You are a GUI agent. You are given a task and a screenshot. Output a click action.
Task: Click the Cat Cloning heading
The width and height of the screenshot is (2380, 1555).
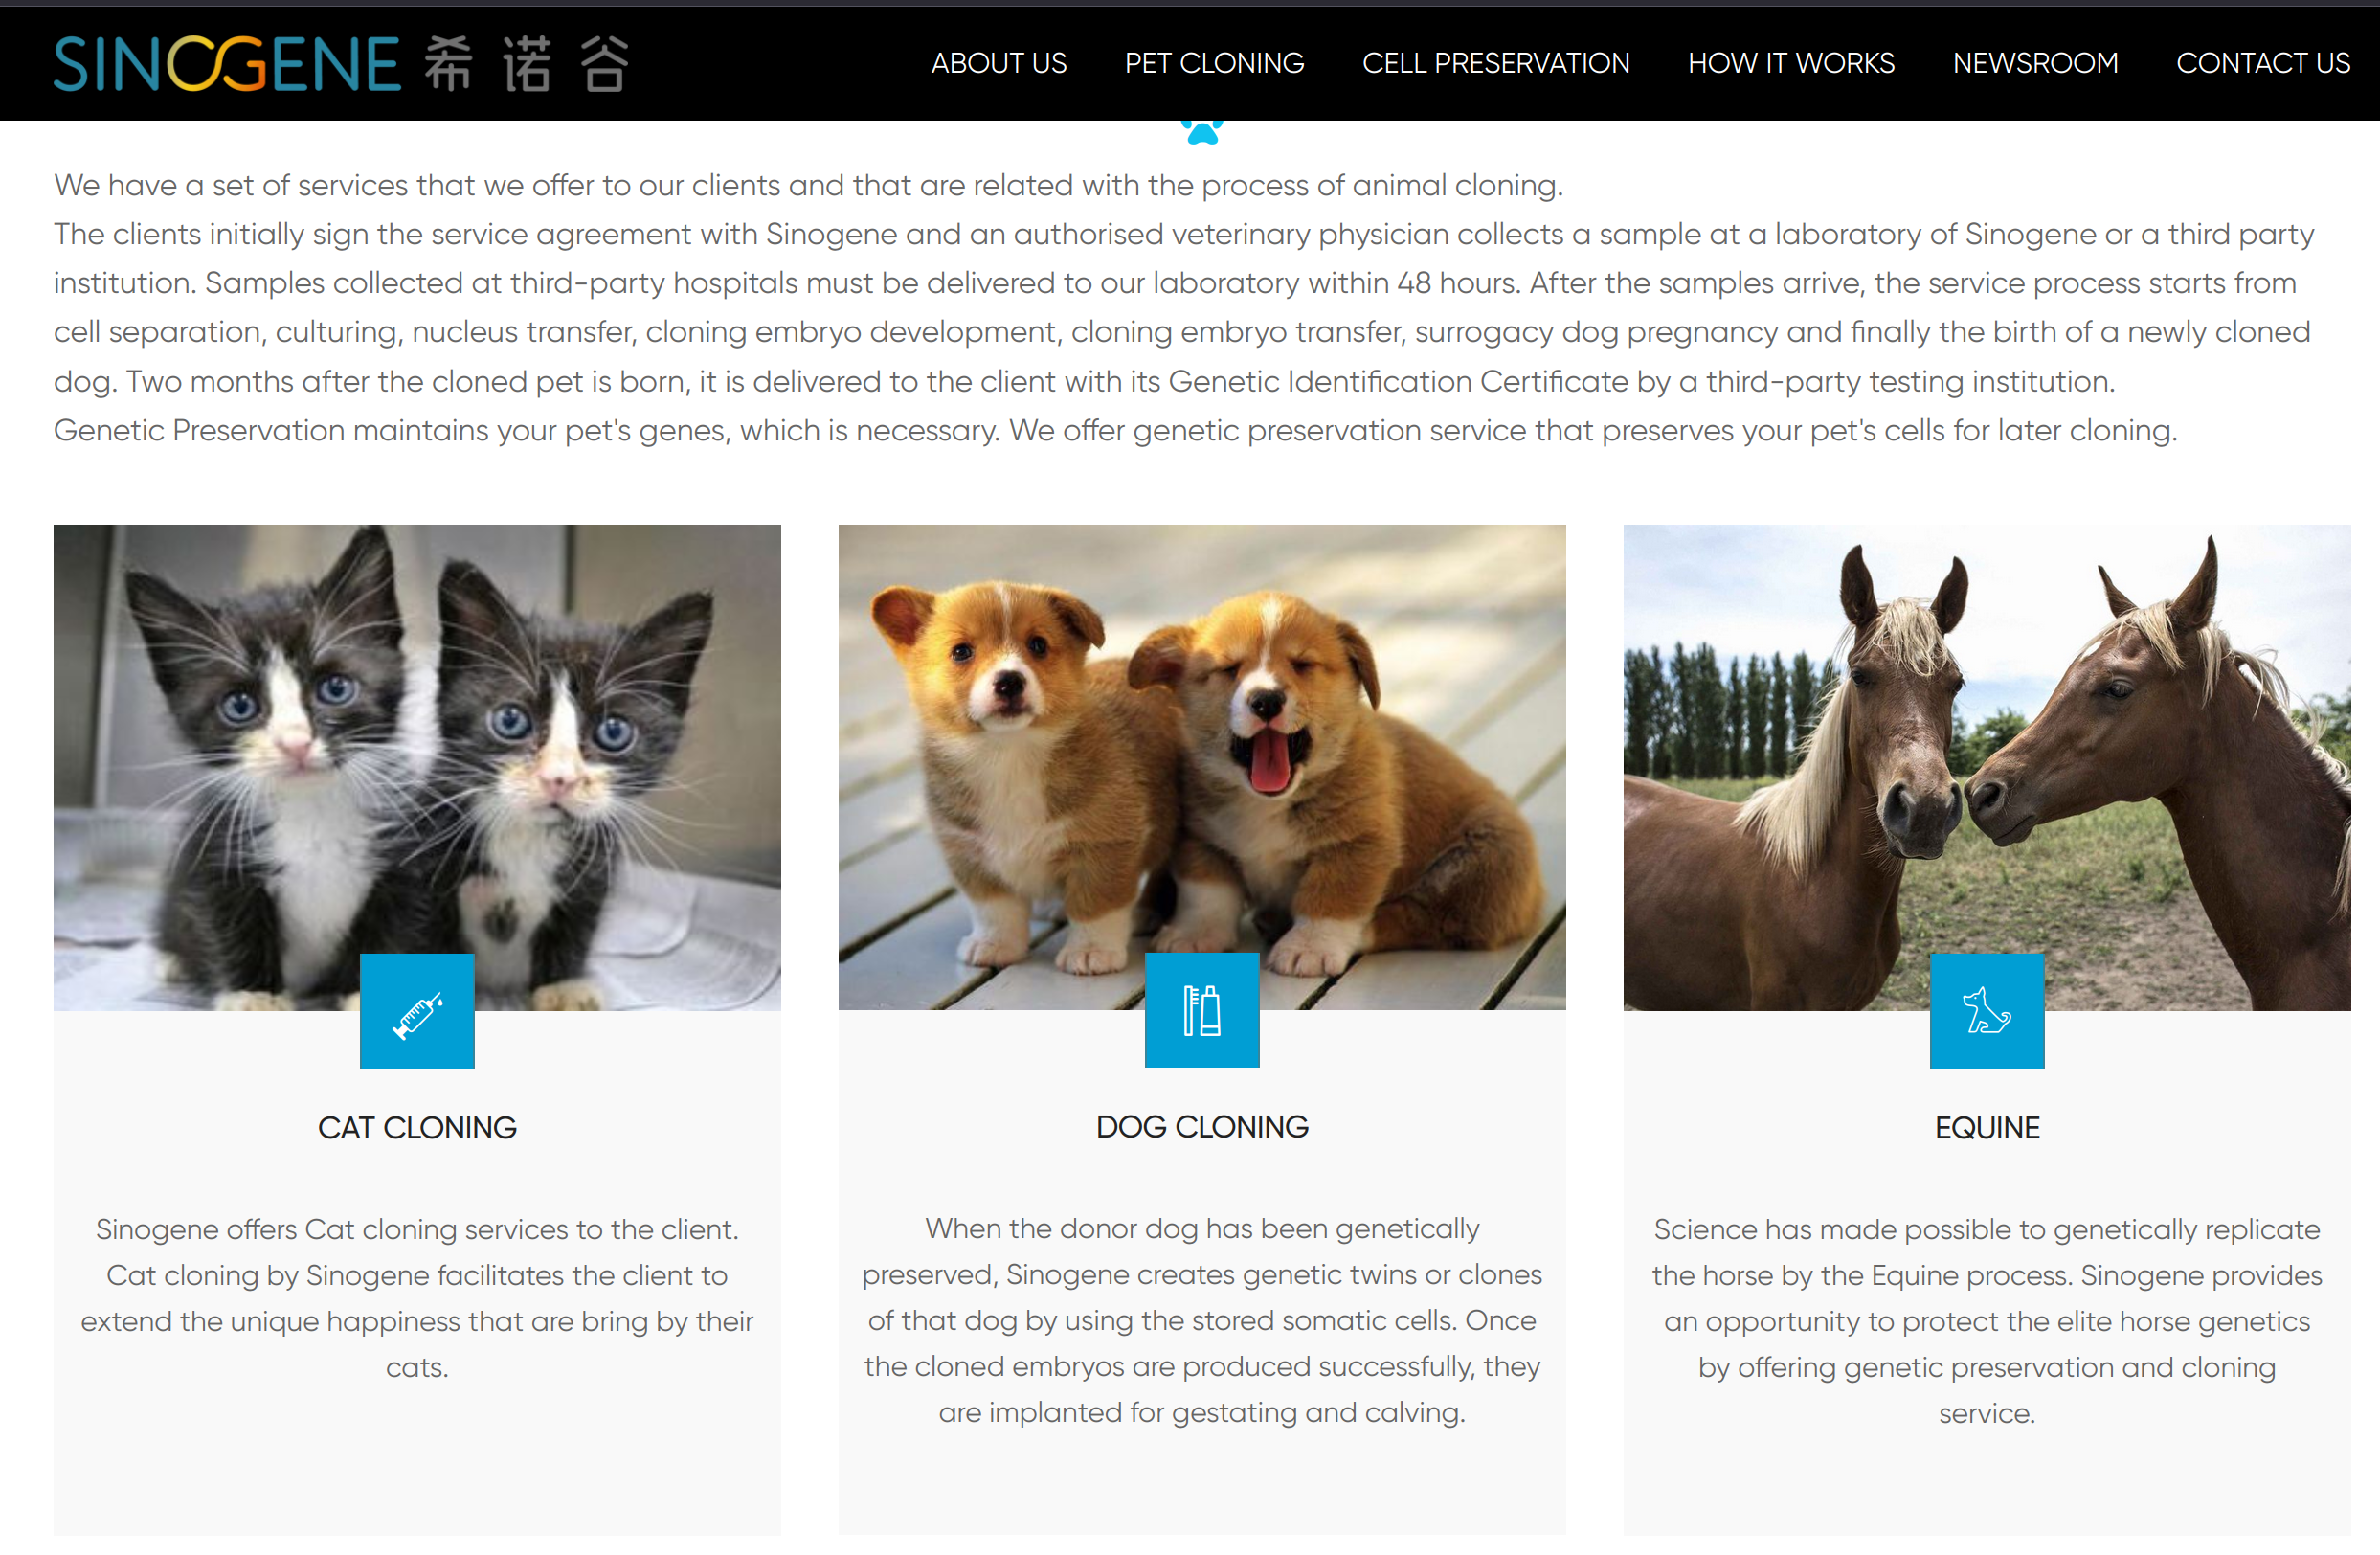pos(417,1128)
